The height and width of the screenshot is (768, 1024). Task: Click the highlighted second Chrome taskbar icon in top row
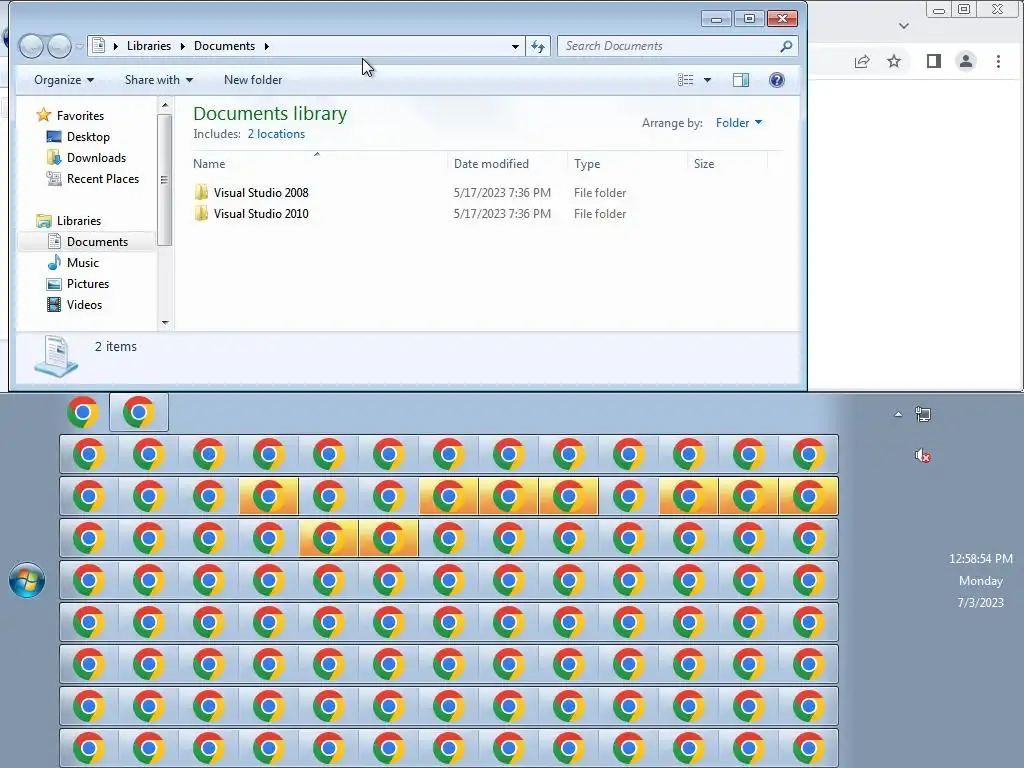[138, 412]
